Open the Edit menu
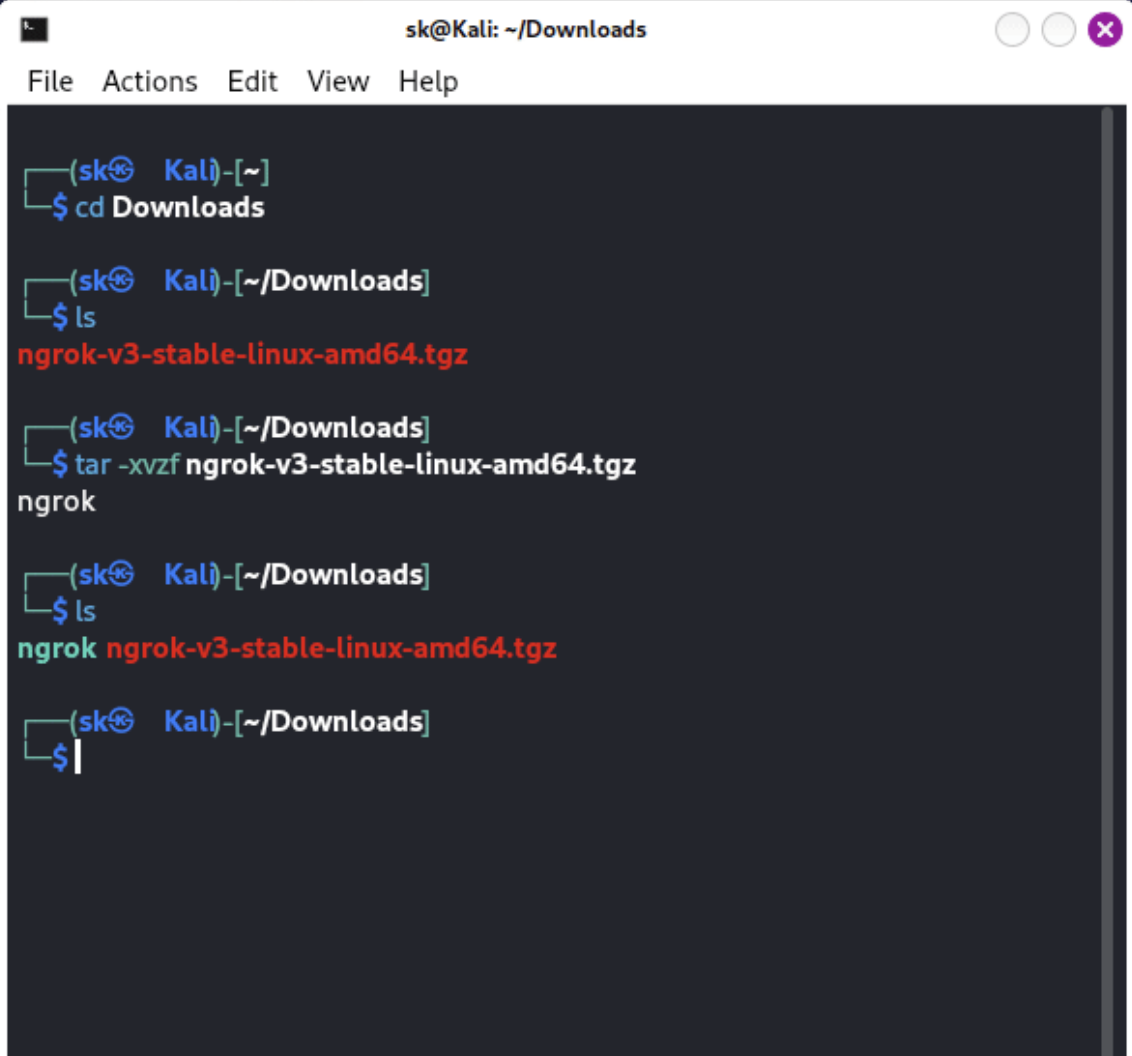 252,81
